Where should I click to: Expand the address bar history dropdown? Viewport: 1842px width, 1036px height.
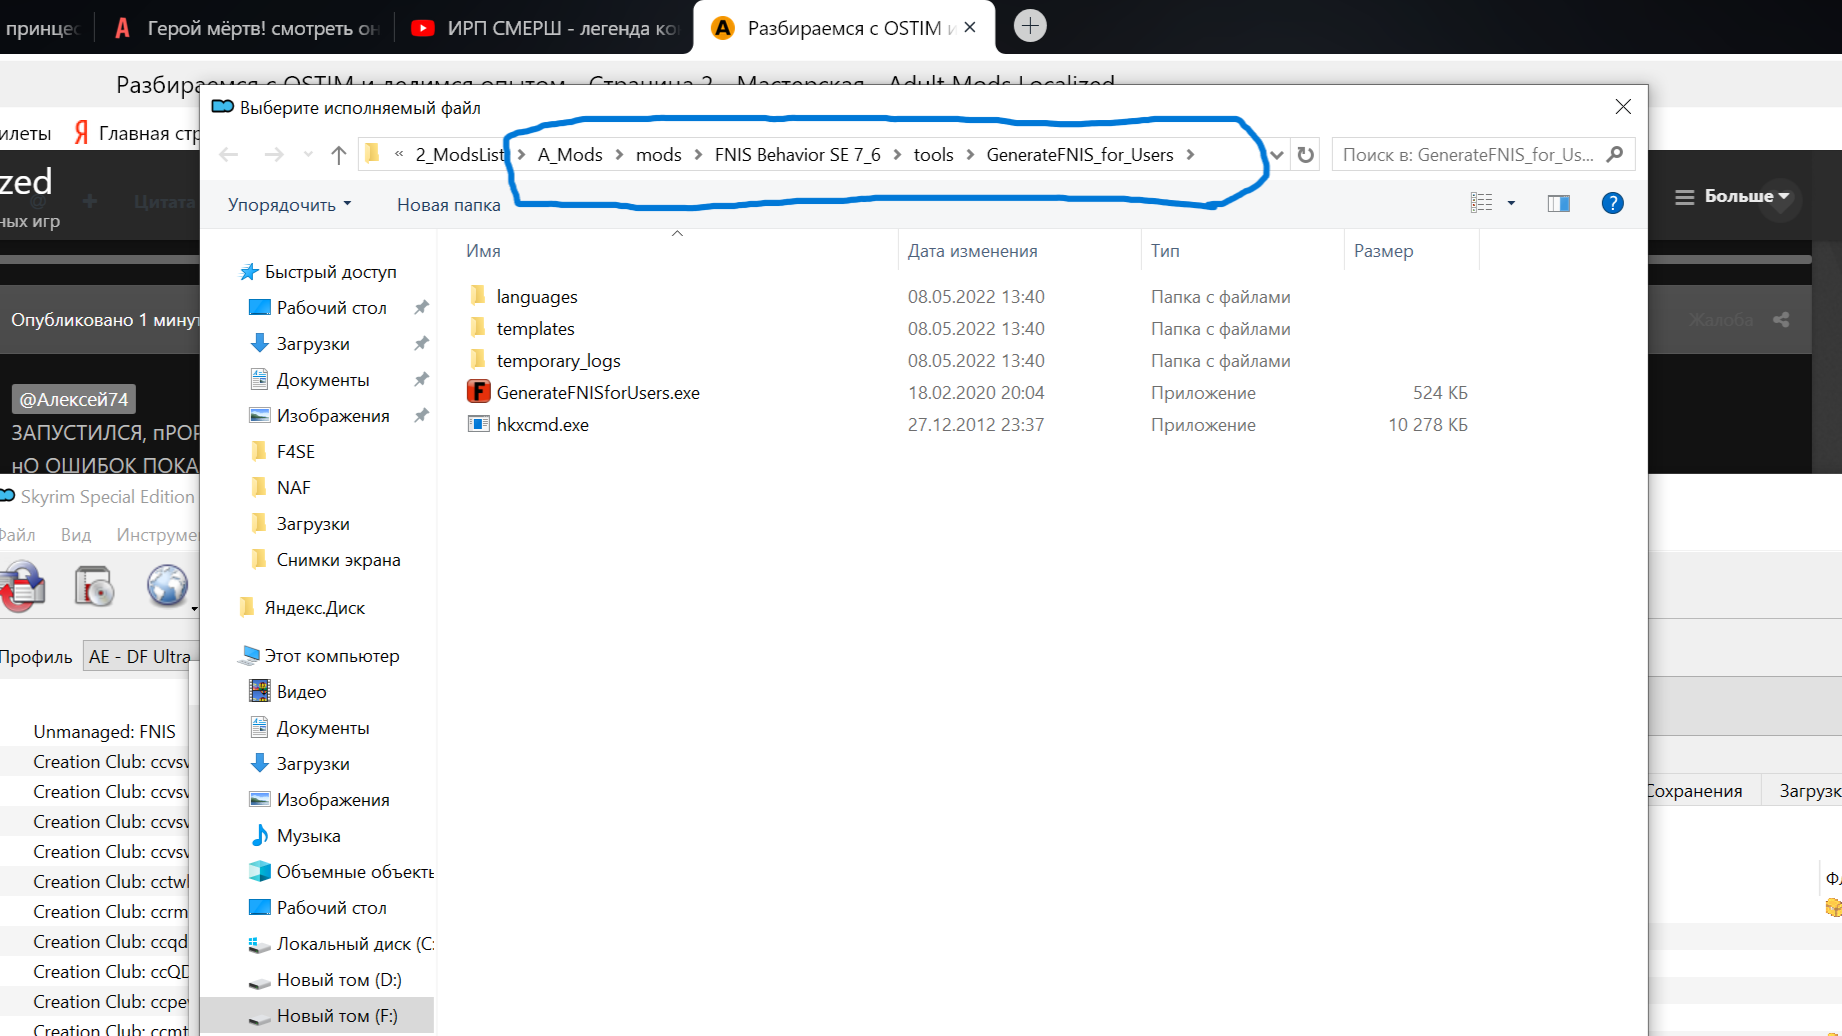tap(1277, 155)
